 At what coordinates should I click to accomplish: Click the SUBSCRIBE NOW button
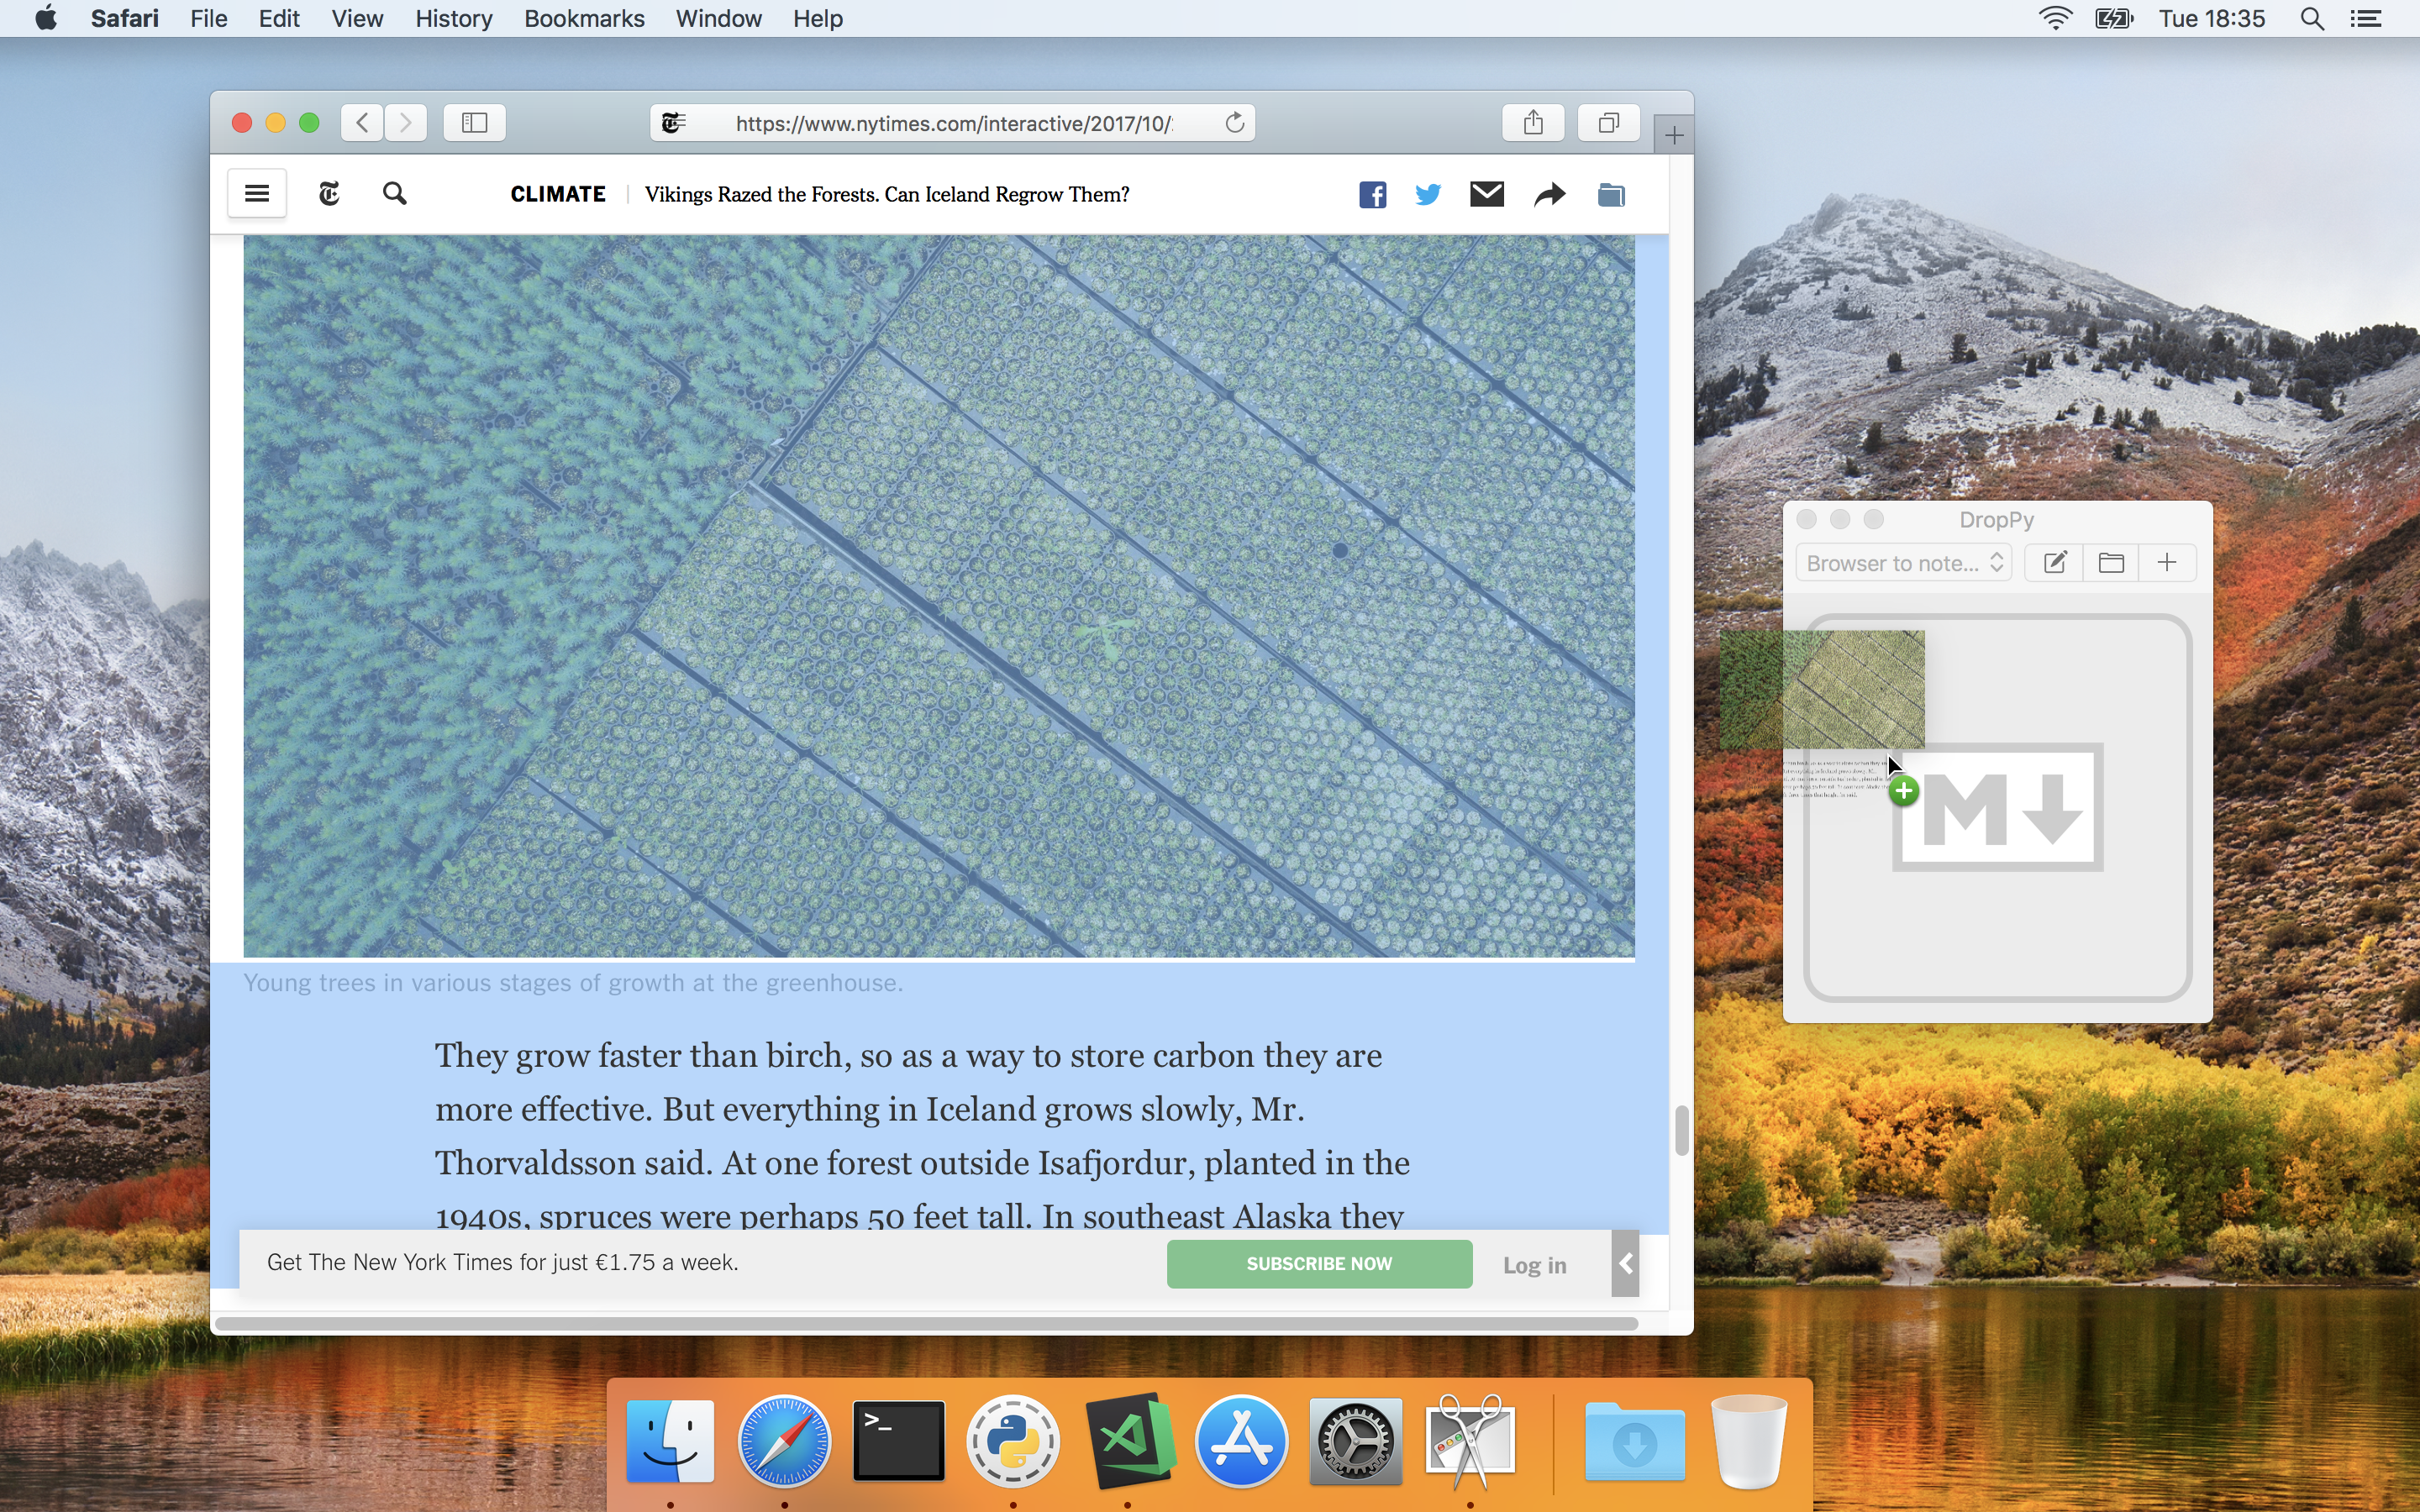pyautogui.click(x=1319, y=1264)
